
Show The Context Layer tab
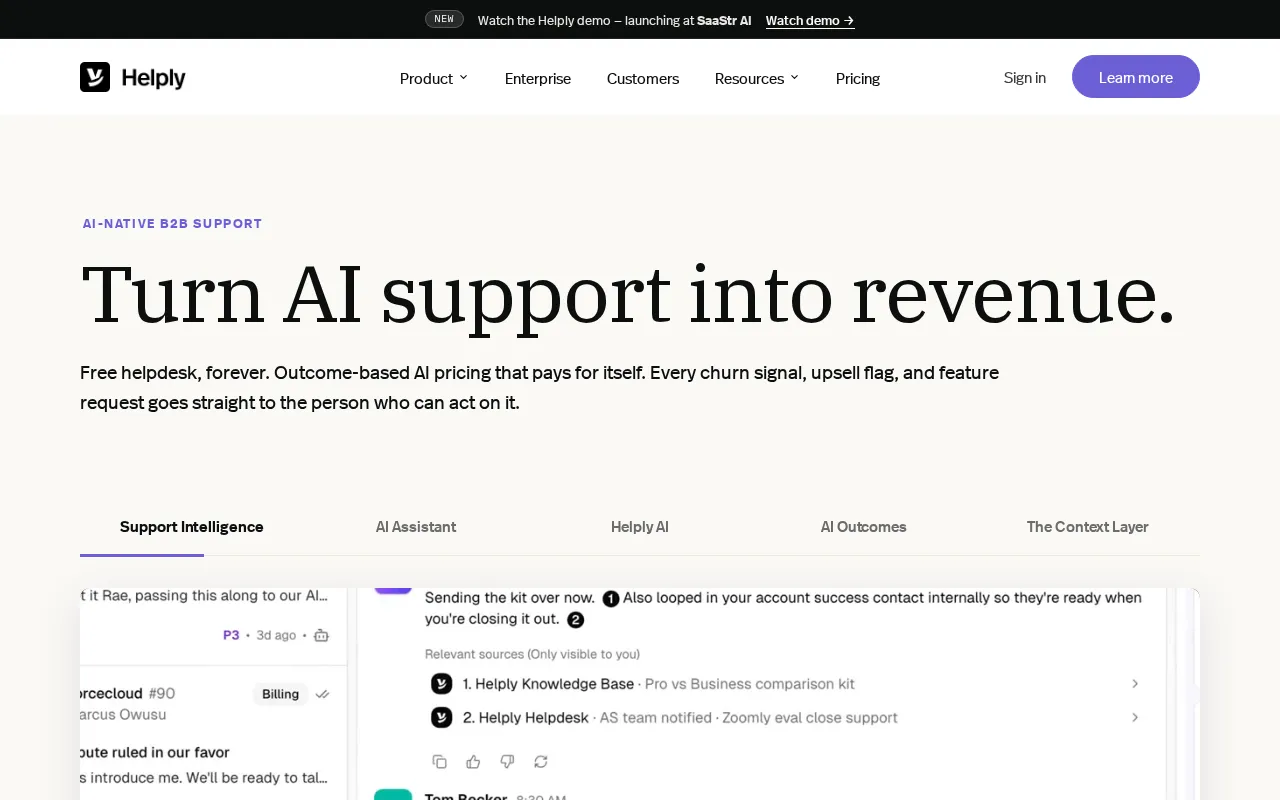pos(1088,527)
